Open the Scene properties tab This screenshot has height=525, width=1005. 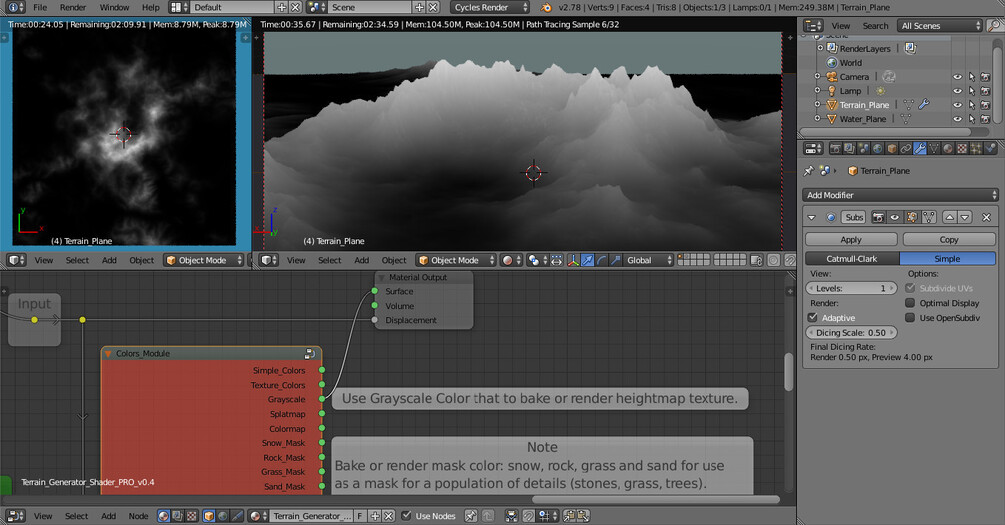pos(863,149)
